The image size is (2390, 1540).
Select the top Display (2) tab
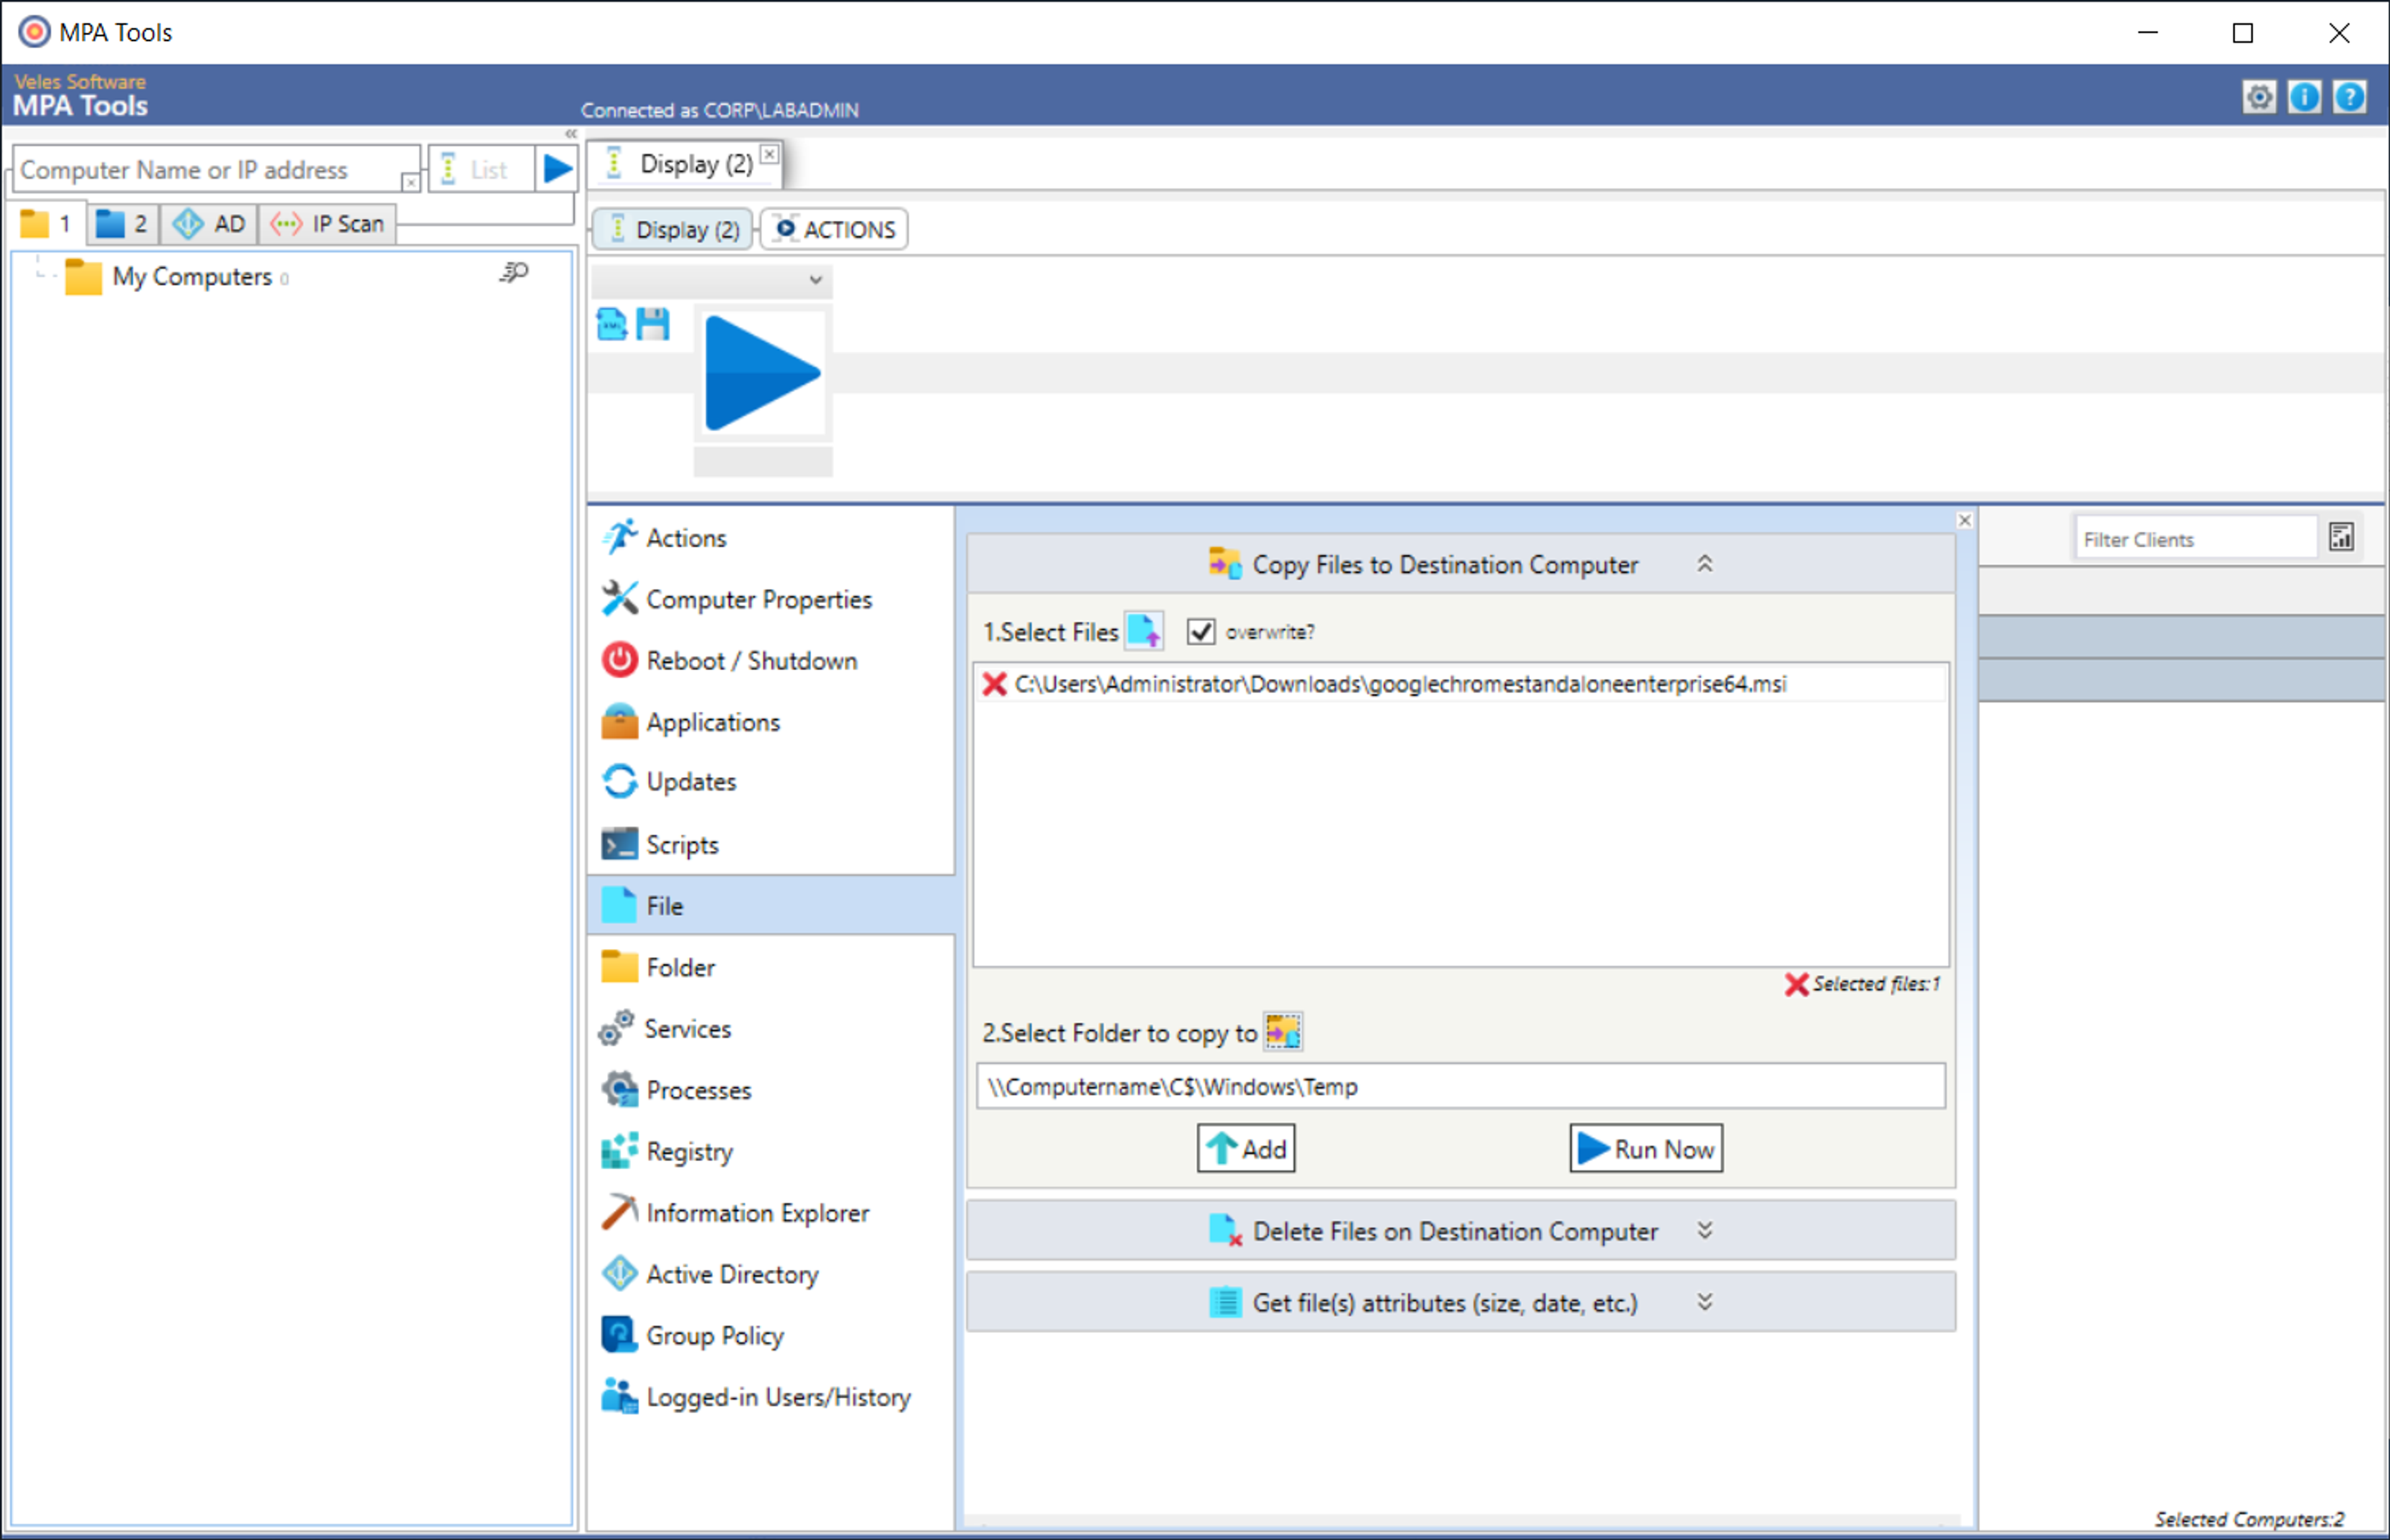click(685, 164)
